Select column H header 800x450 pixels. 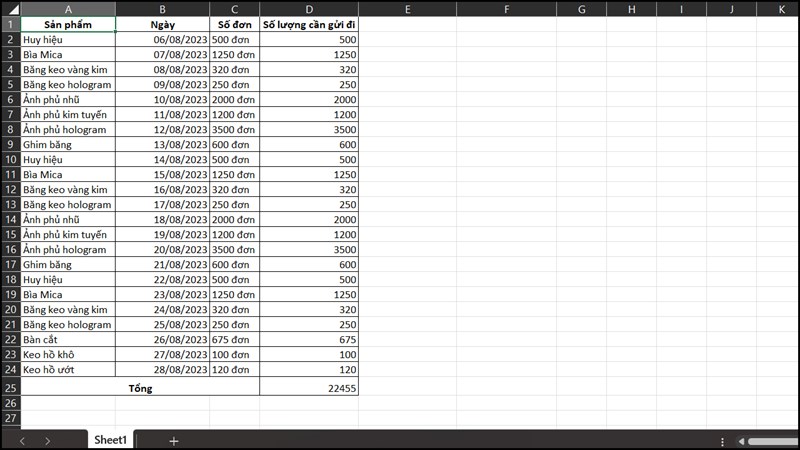click(x=631, y=9)
